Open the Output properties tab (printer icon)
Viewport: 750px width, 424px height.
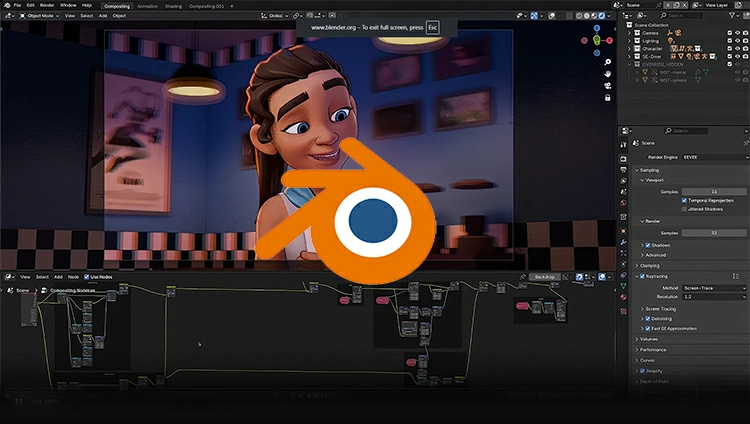pyautogui.click(x=623, y=170)
